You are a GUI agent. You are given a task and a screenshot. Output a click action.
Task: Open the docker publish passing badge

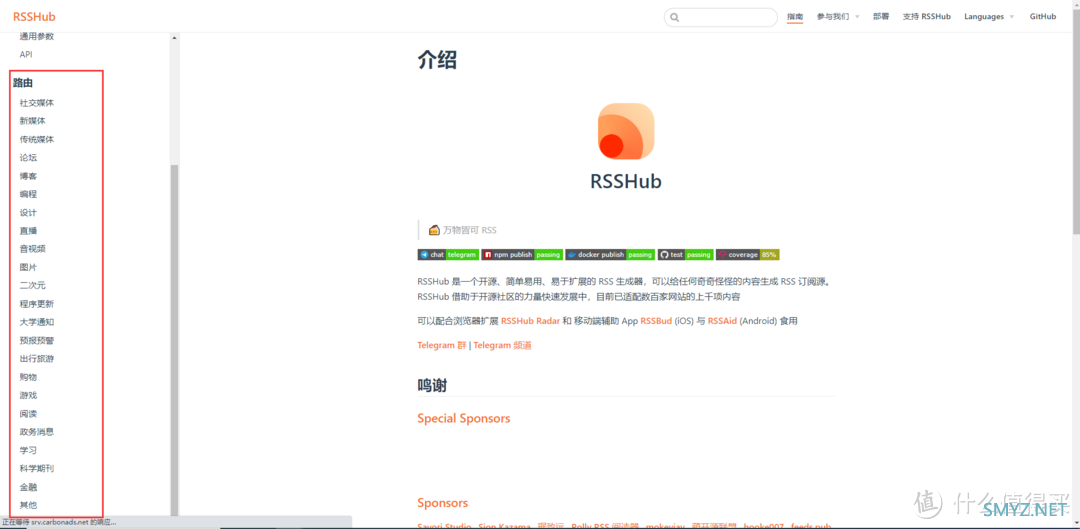click(610, 254)
